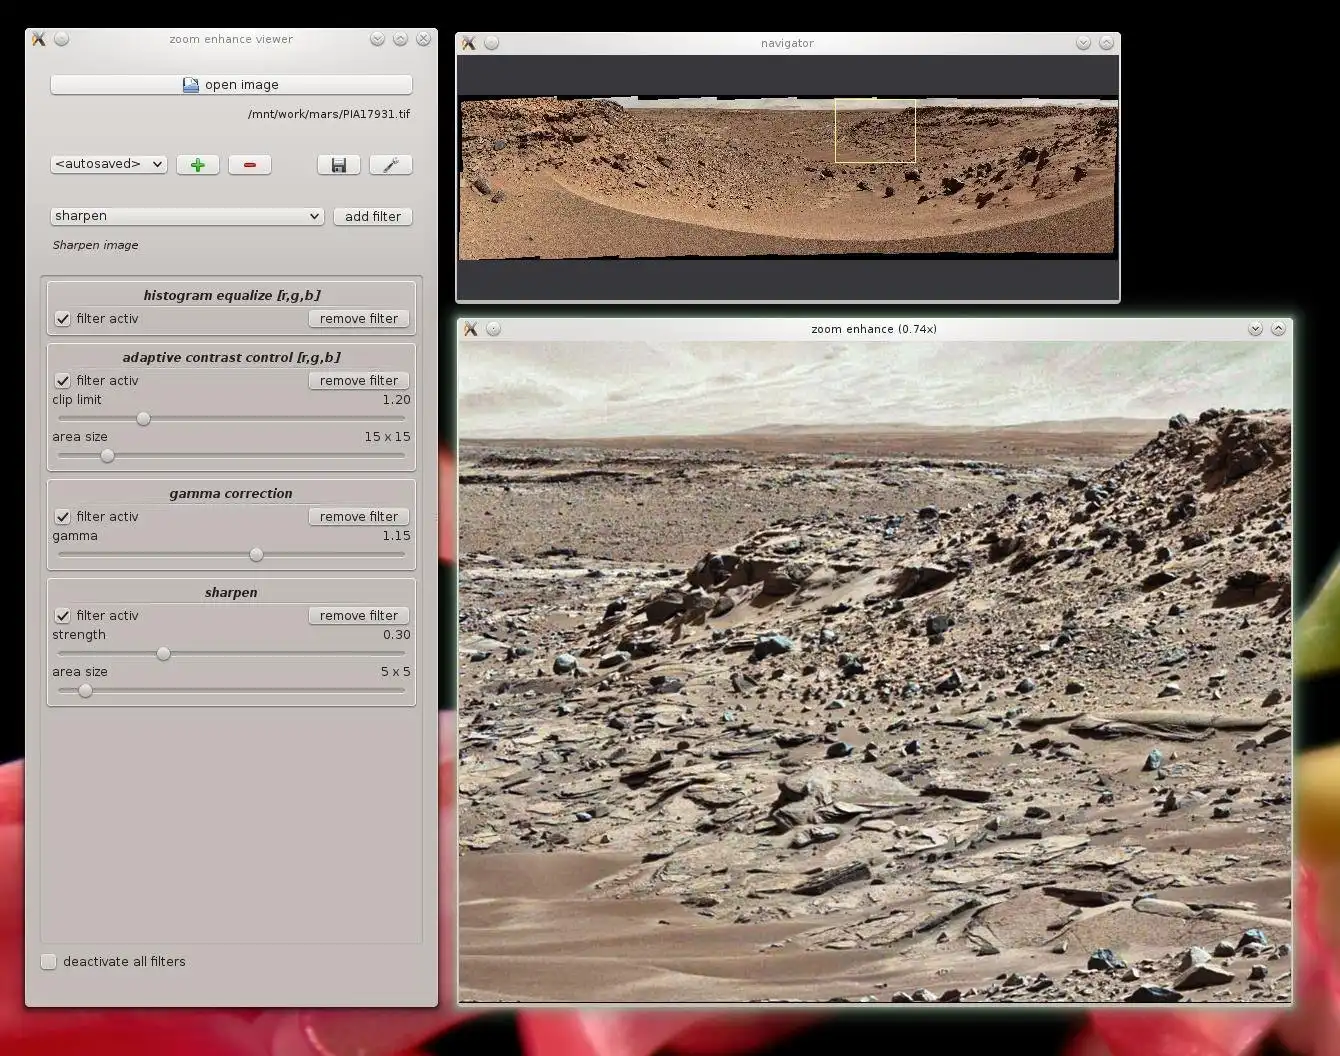Click the 'gamma correction' heading
Viewport: 1340px width, 1056px height.
pyautogui.click(x=231, y=493)
